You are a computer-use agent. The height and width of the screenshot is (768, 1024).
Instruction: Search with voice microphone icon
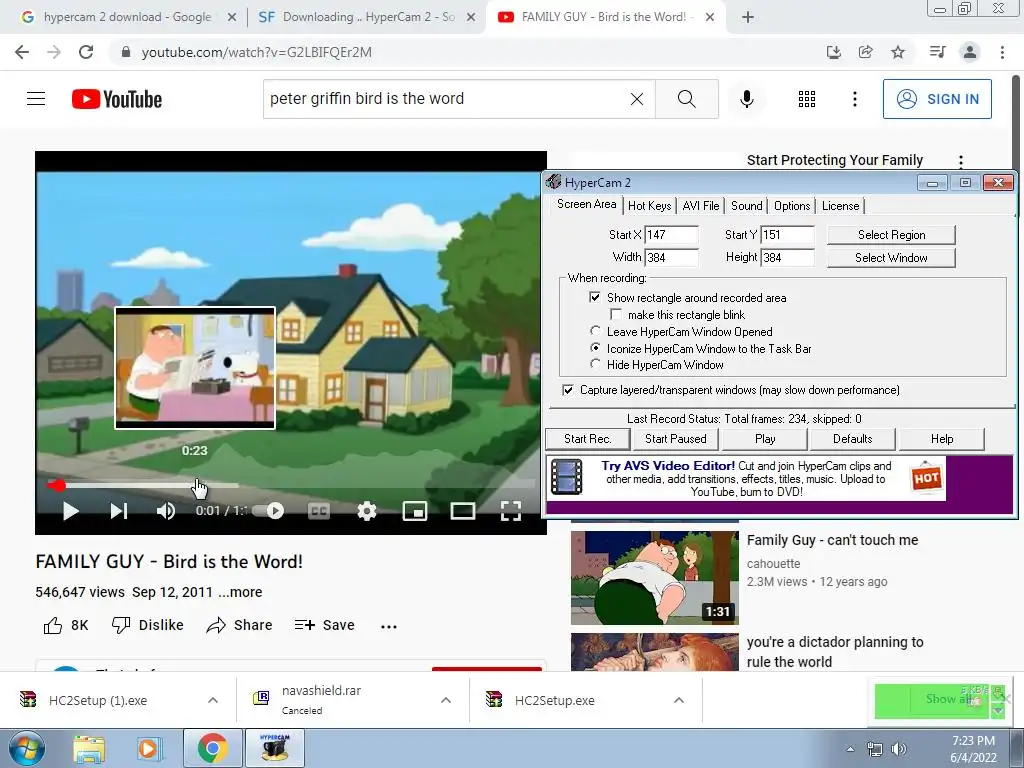tap(747, 99)
